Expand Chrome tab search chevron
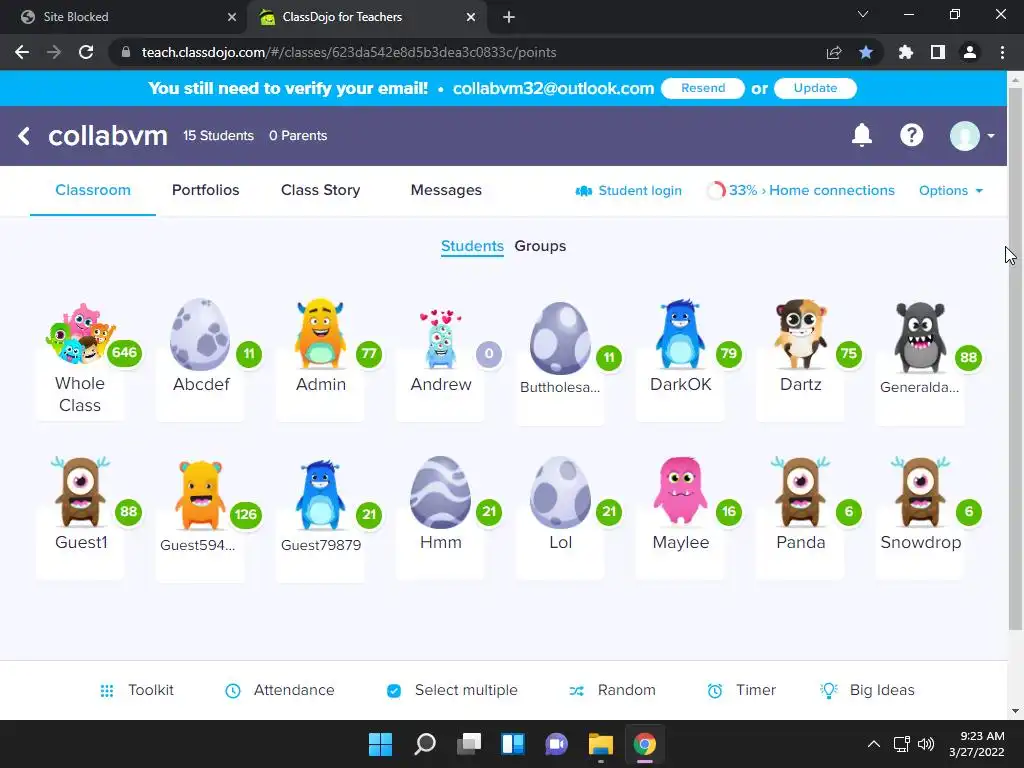 click(x=863, y=14)
